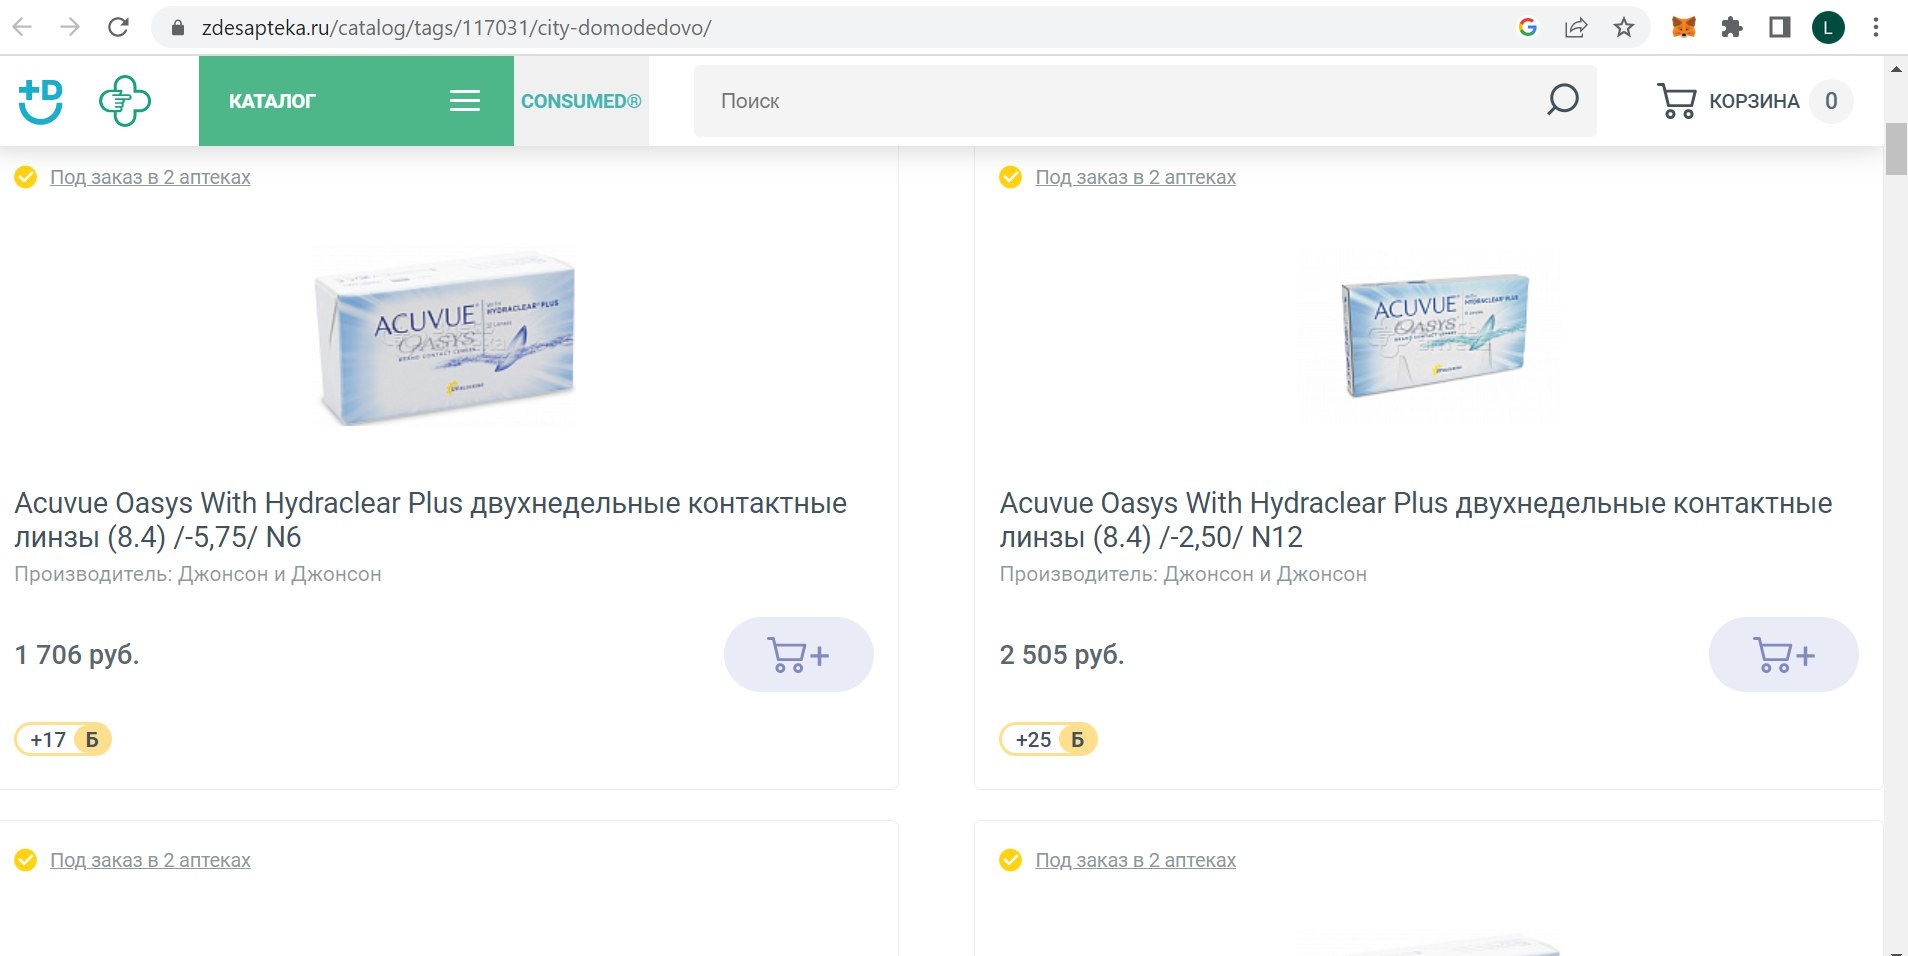Toggle the browser side panel icon
The image size is (1908, 956).
(x=1780, y=27)
